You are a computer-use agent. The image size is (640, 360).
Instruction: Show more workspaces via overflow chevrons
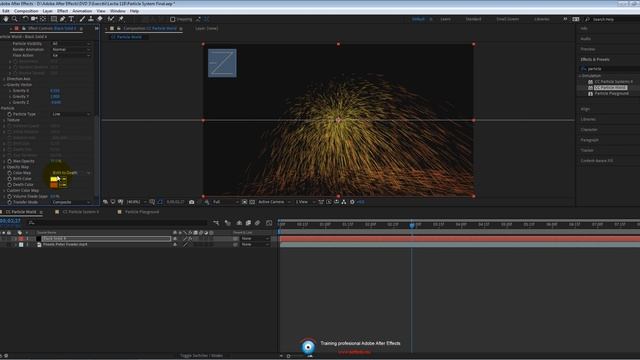click(565, 19)
